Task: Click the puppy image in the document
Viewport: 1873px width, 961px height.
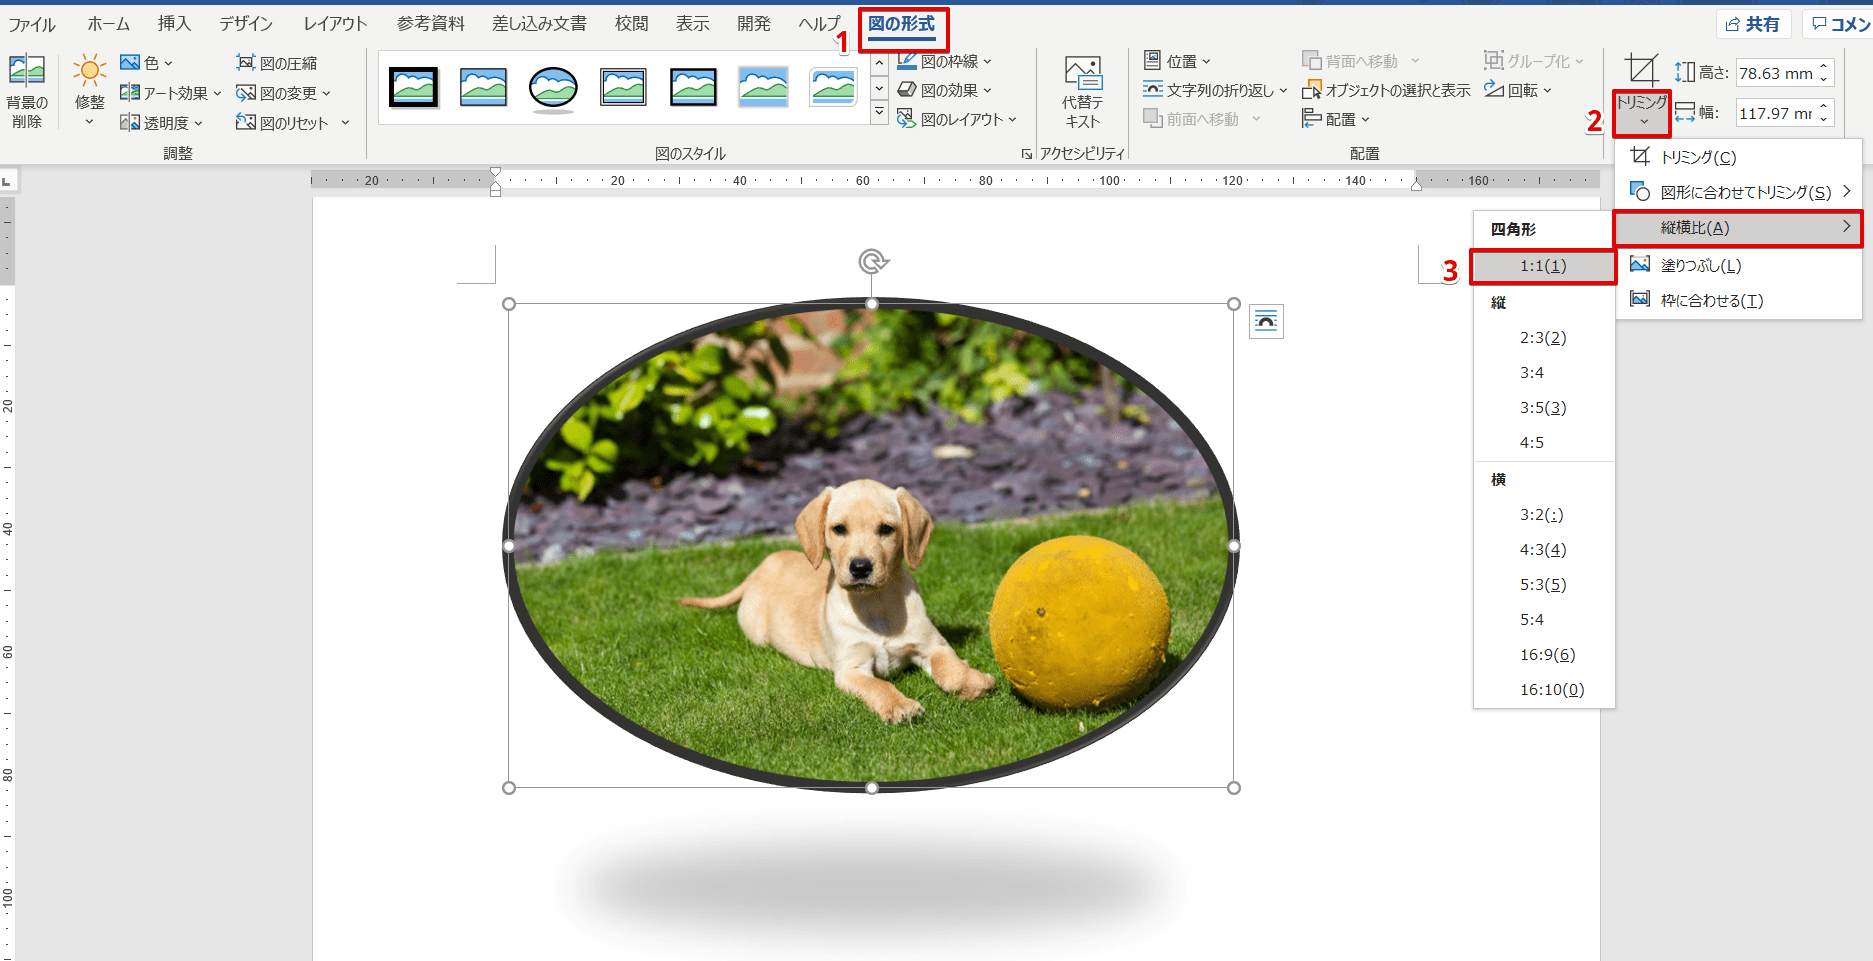Action: 871,545
